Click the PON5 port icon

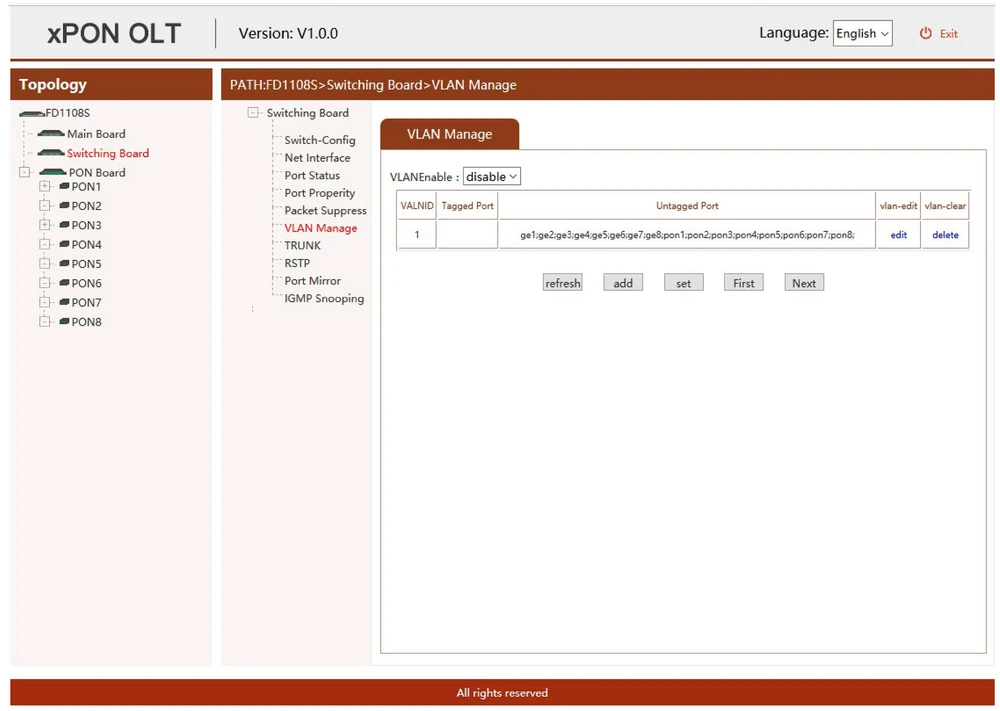[x=64, y=264]
